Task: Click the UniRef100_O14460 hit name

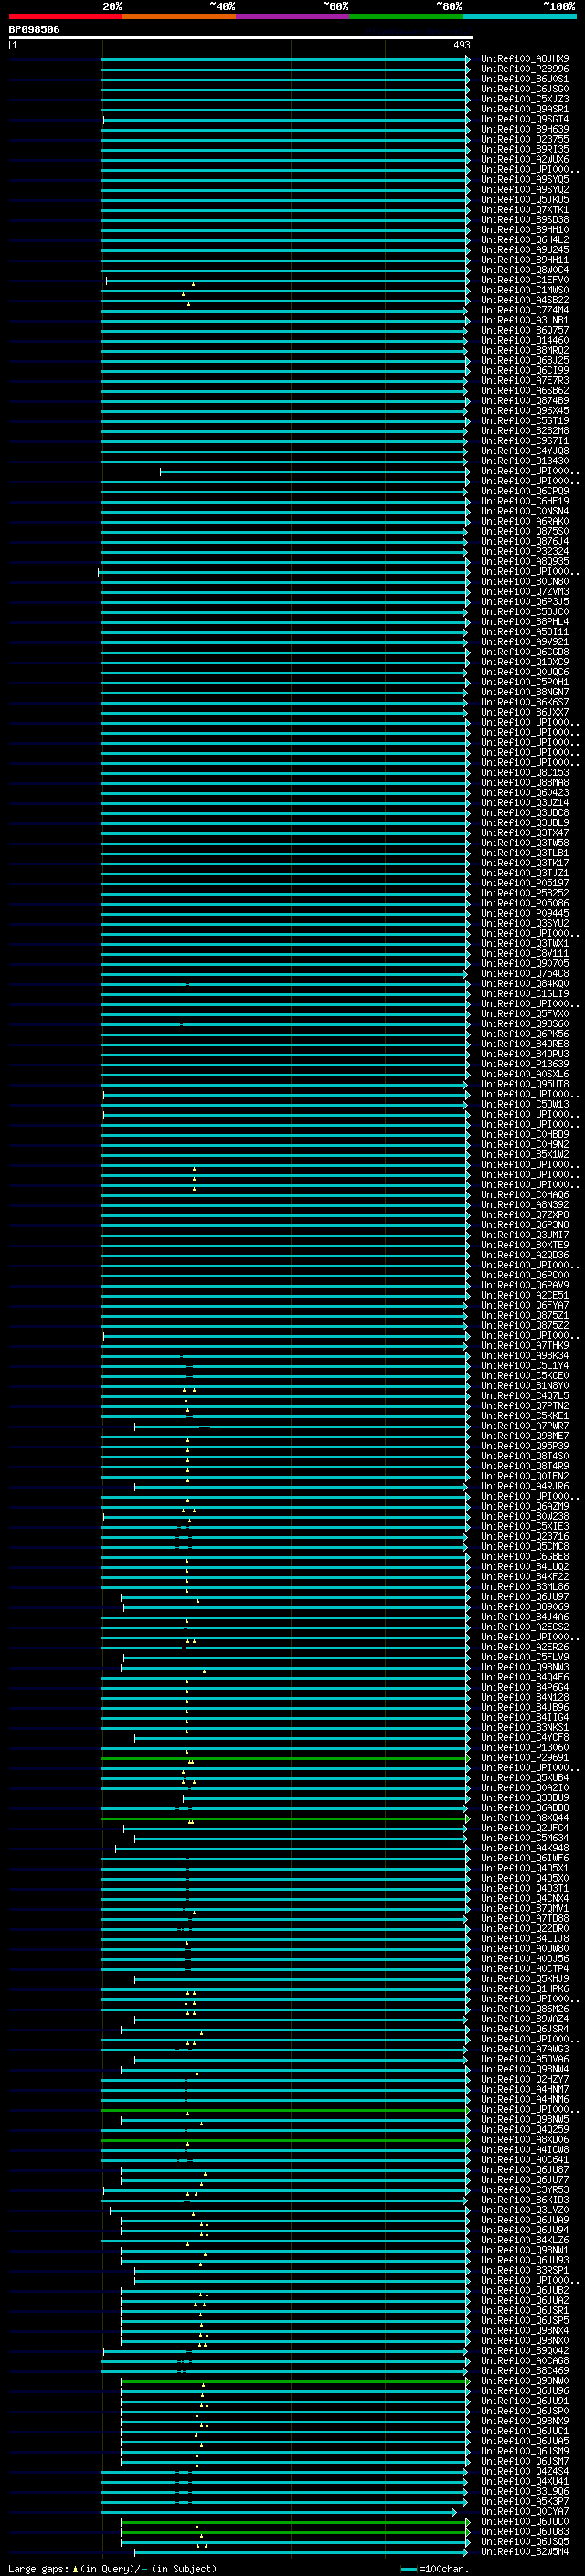Action: 525,340
